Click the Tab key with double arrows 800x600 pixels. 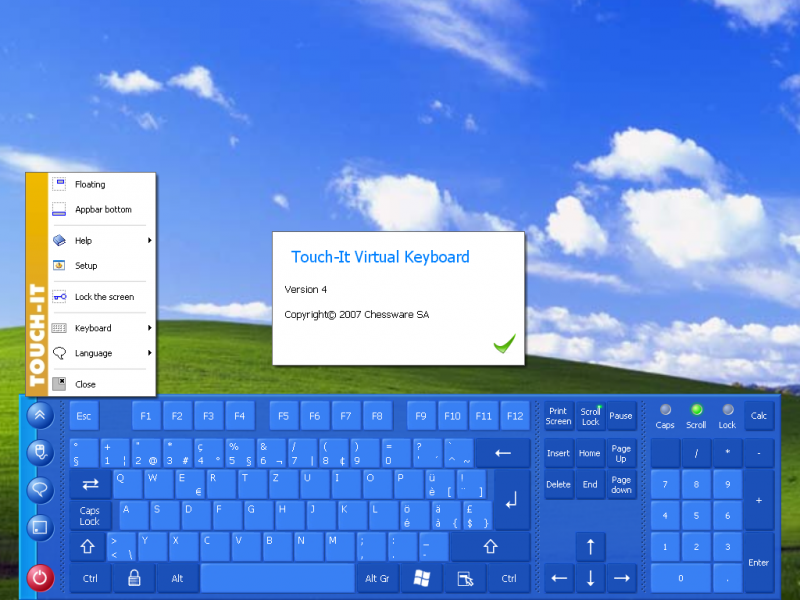click(x=90, y=484)
